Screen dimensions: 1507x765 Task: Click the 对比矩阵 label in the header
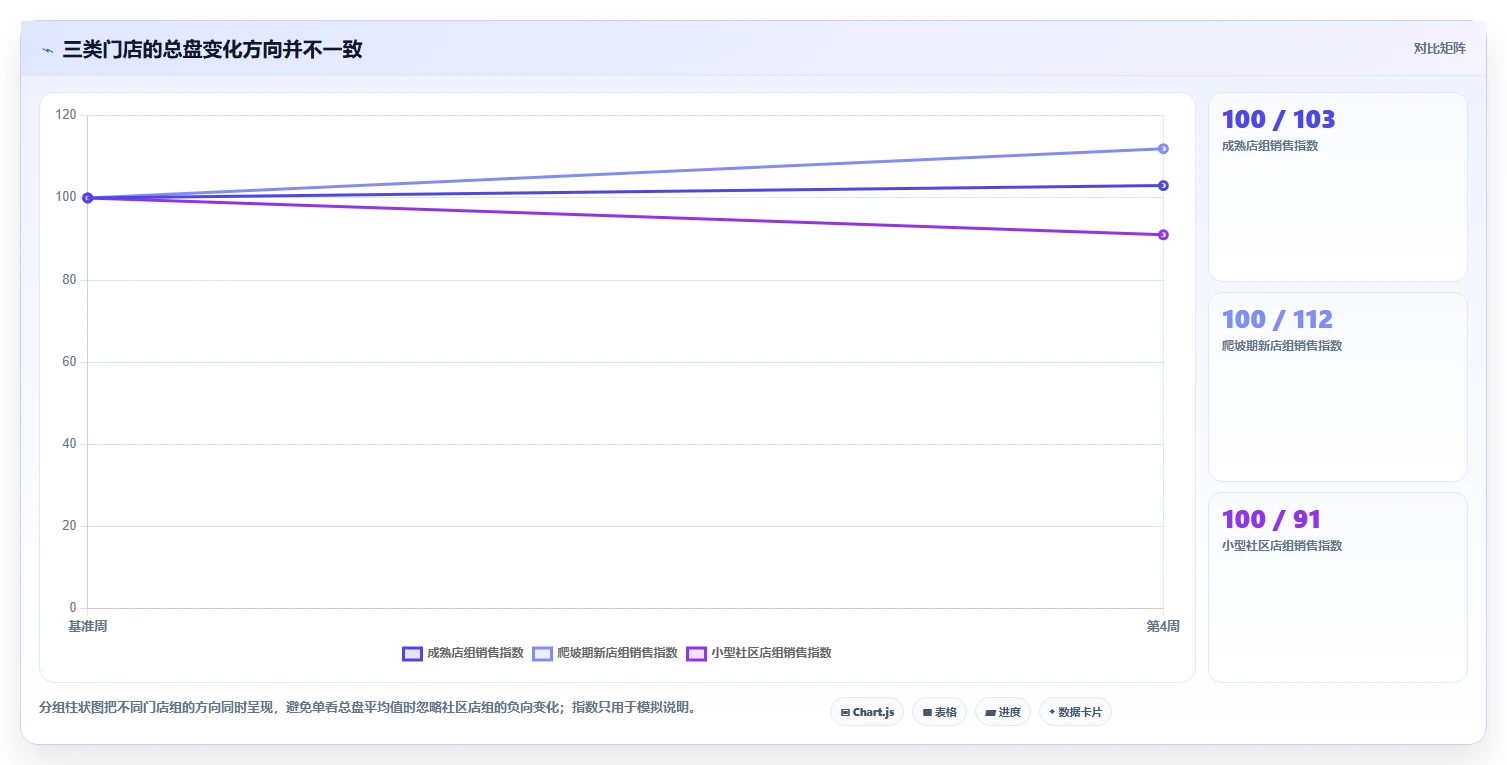[1439, 49]
